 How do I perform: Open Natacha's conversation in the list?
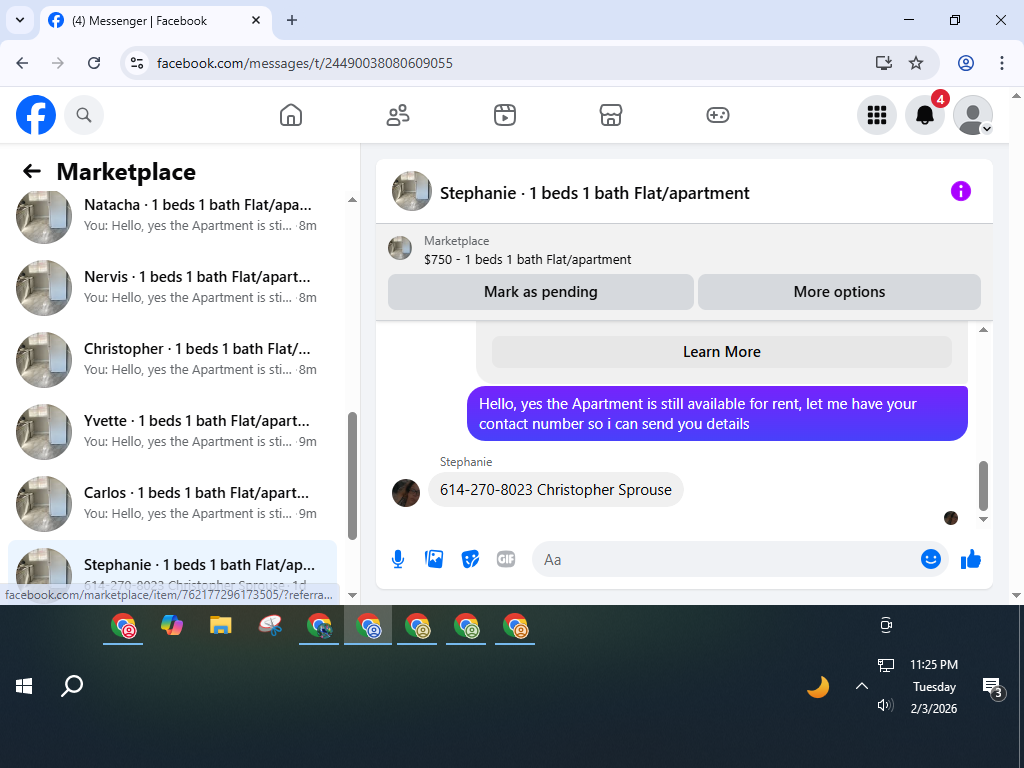click(173, 216)
